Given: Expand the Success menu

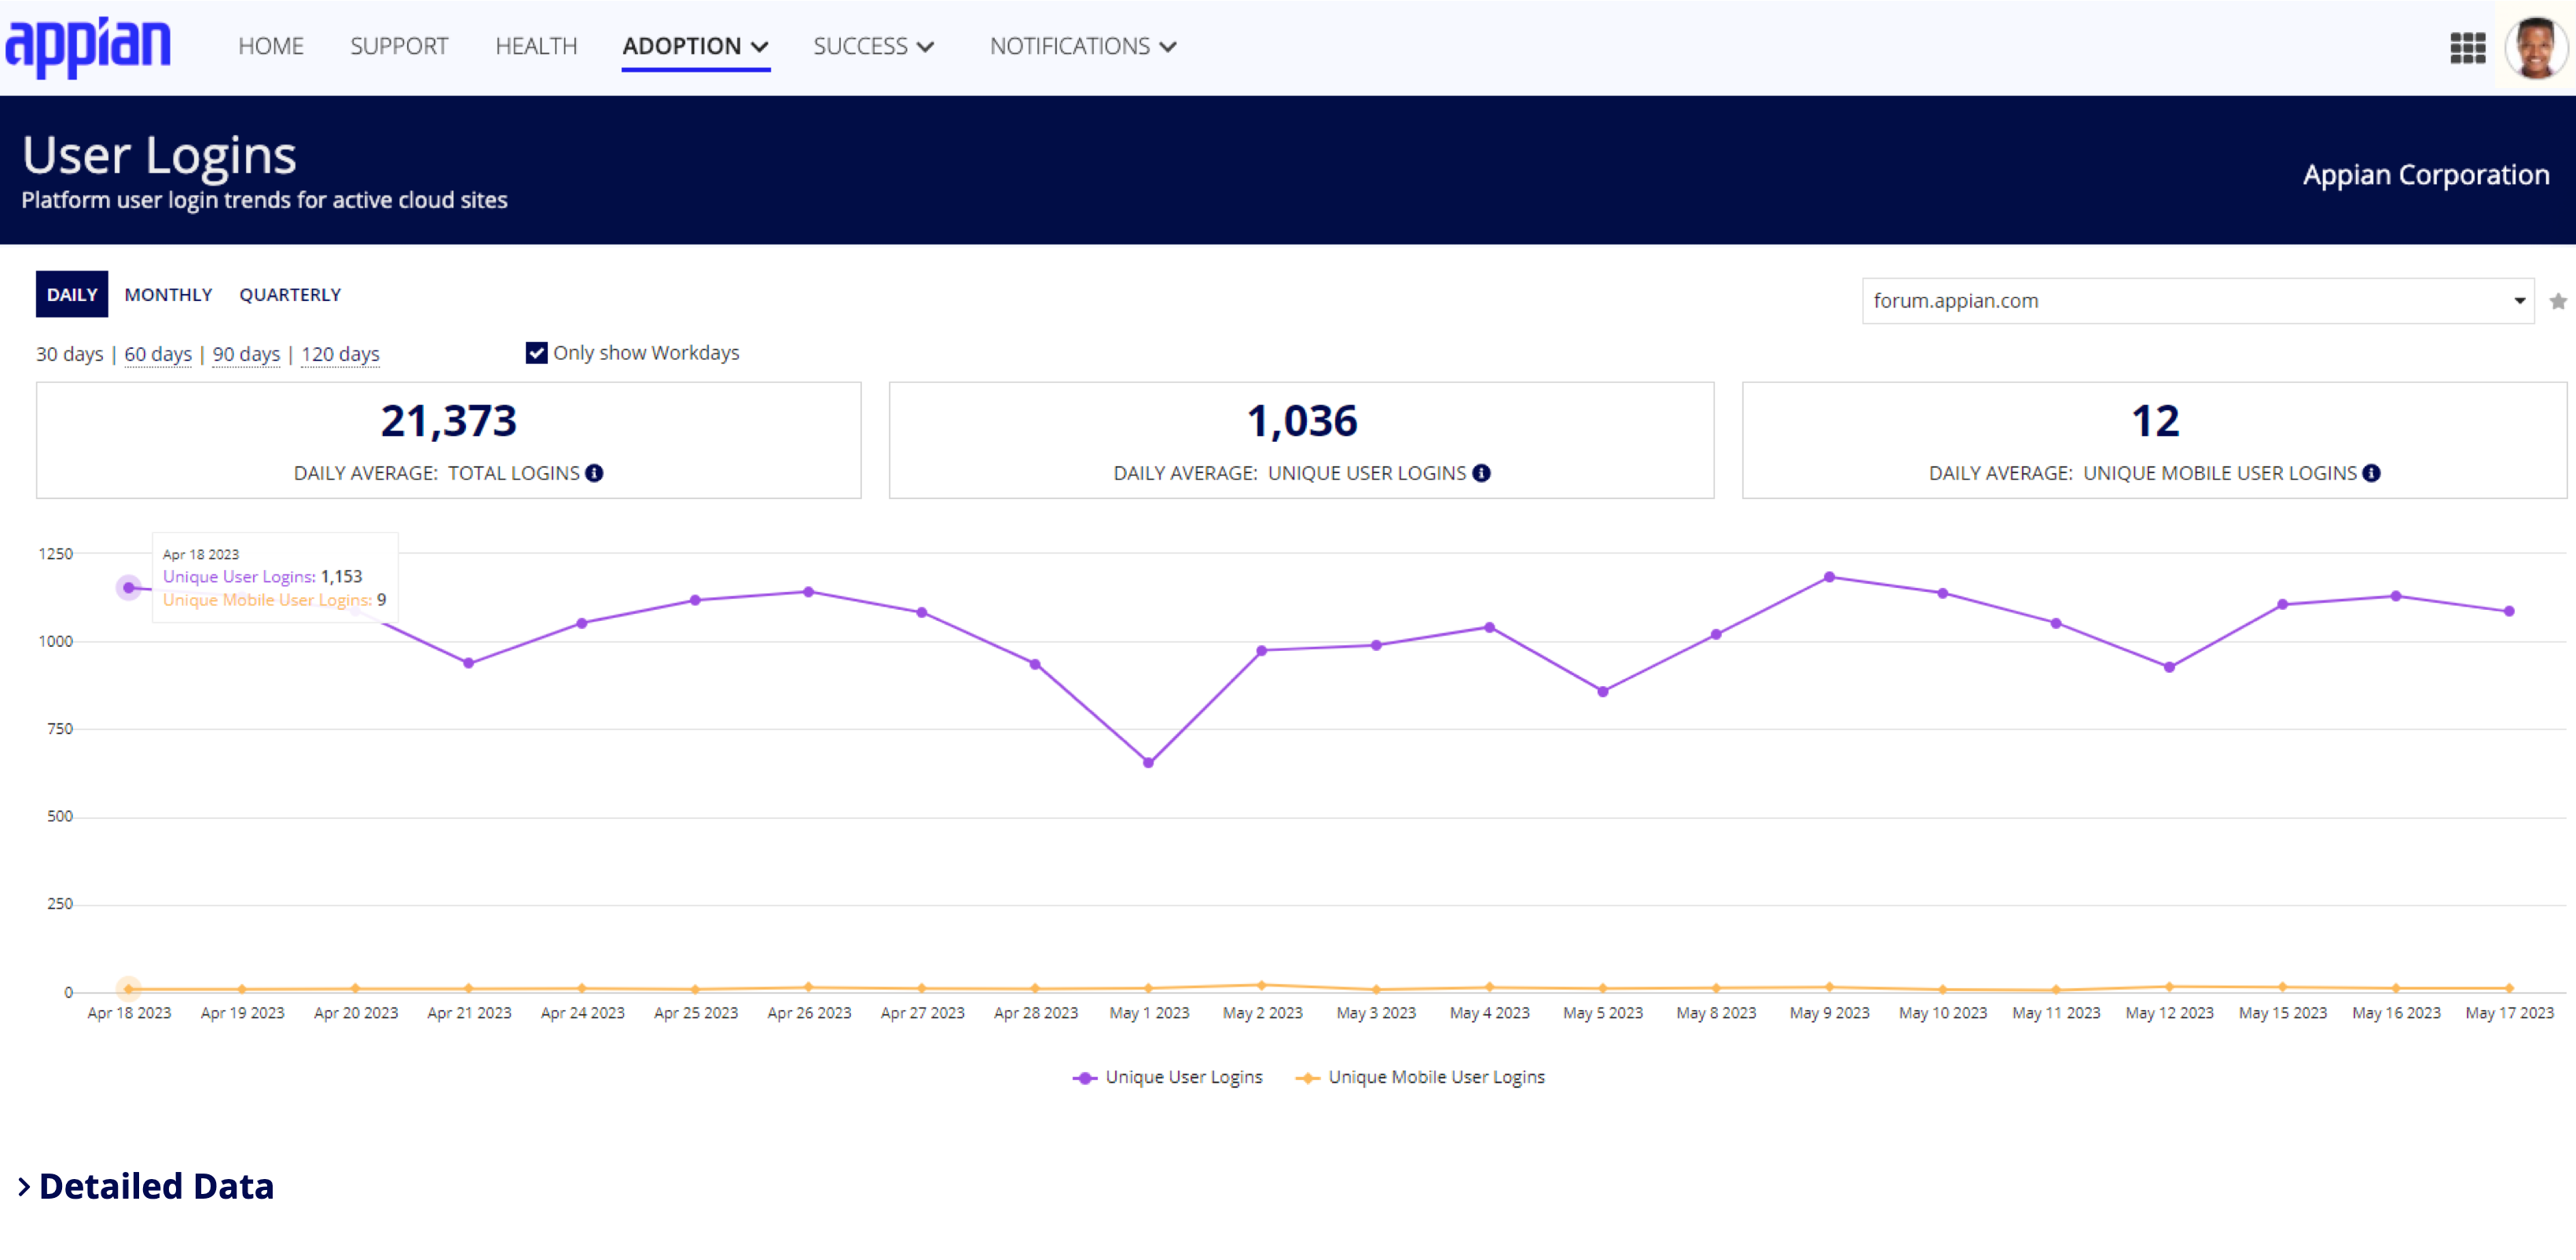Looking at the screenshot, I should (873, 46).
